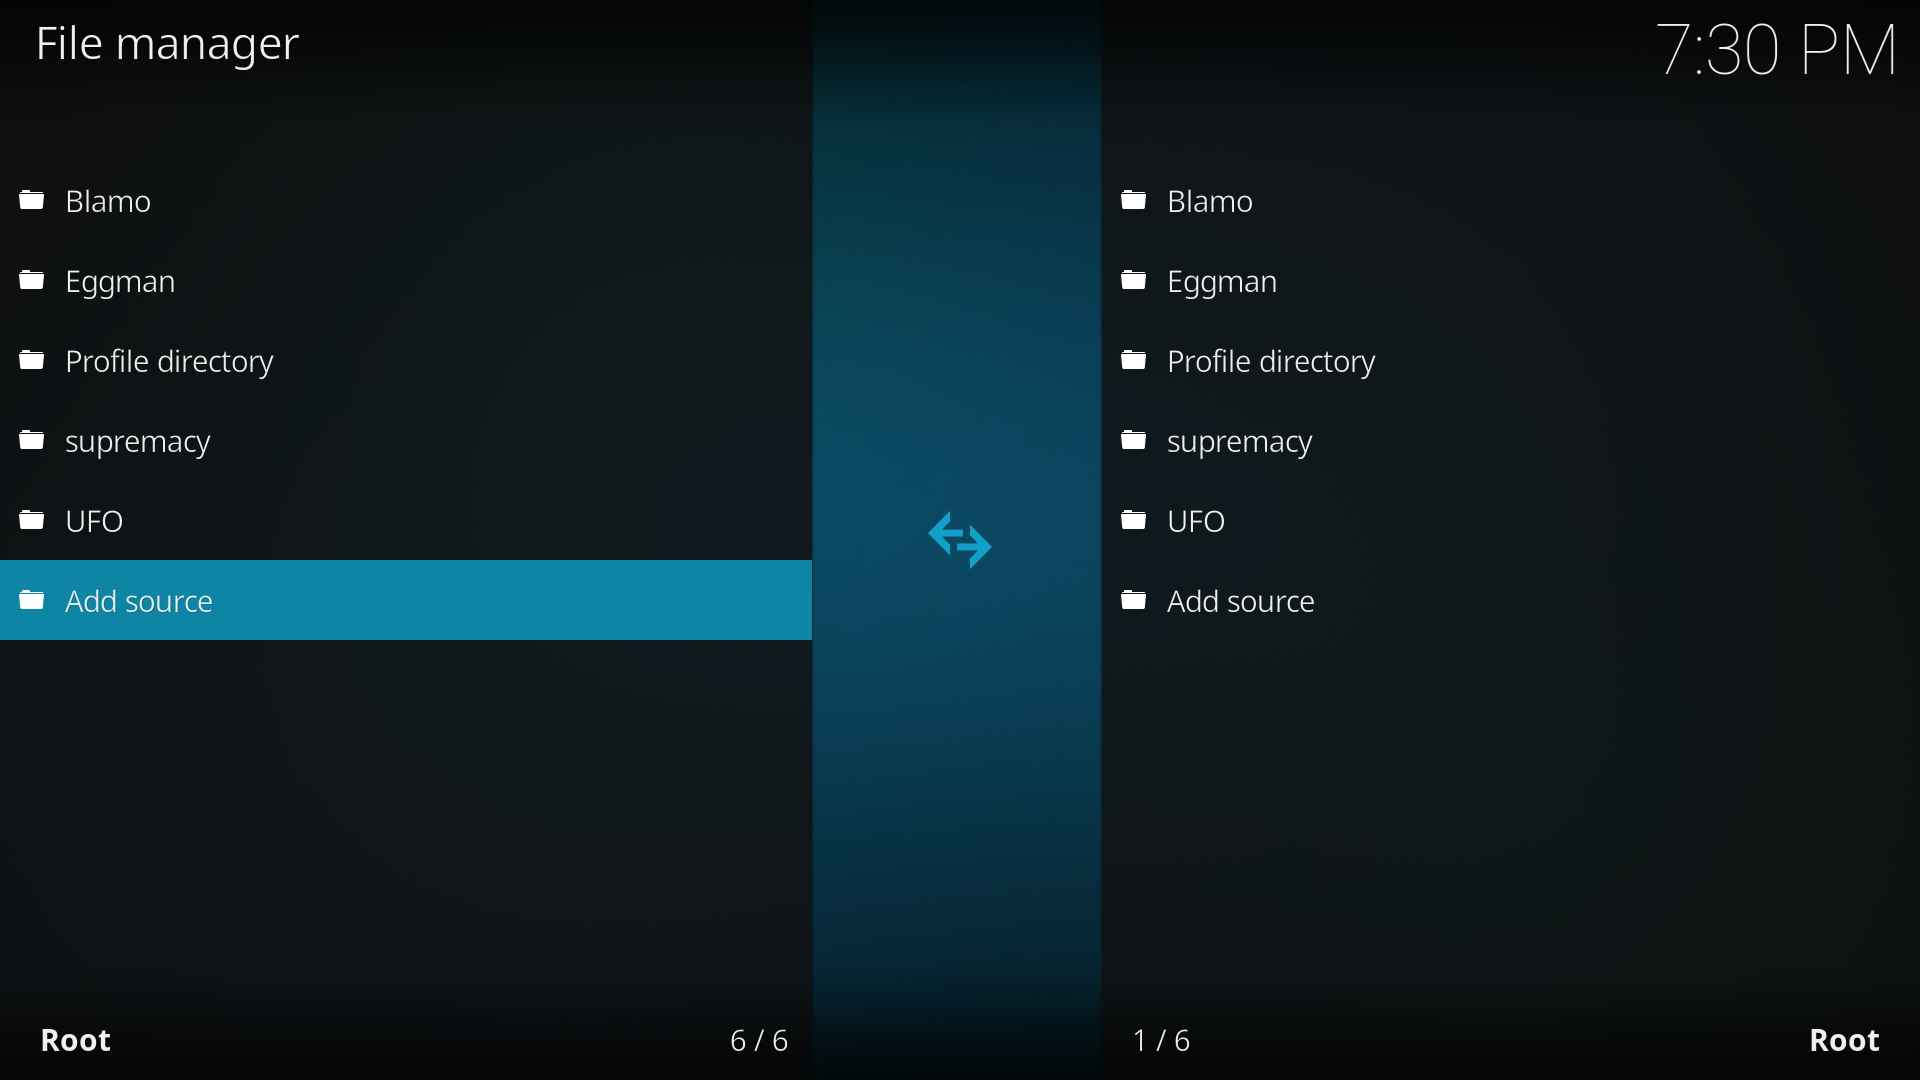1920x1080 pixels.
Task: Select the supremacy folder in left panel
Action: point(137,439)
